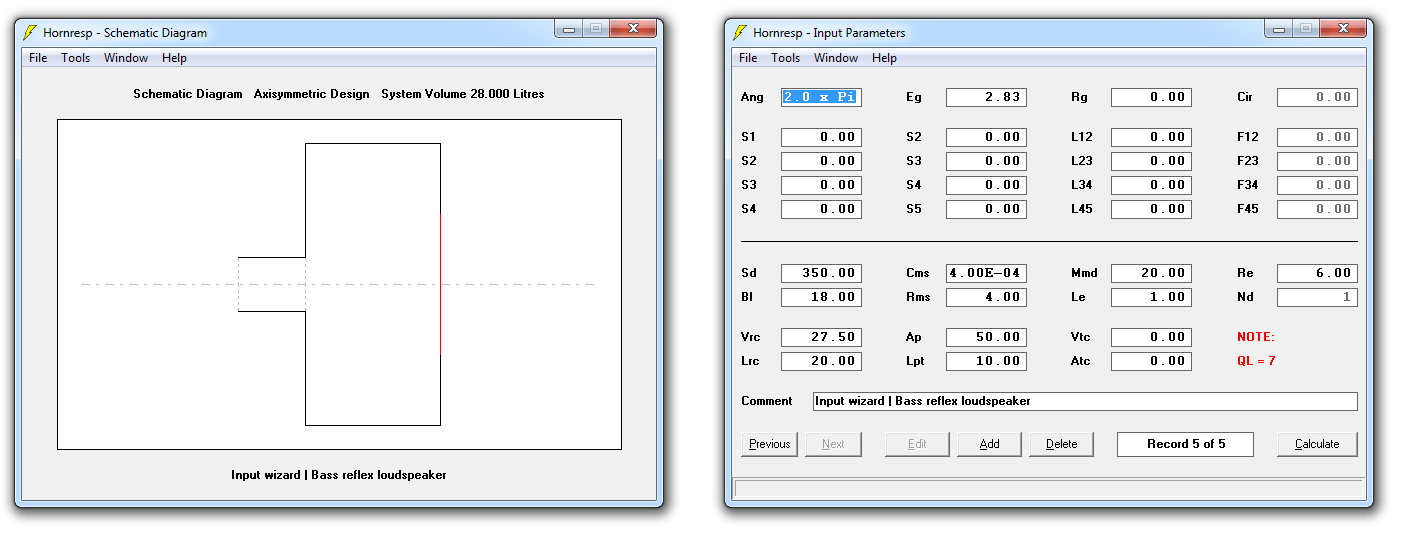Click the Record 5 of 5 indicator
1424x539 pixels.
click(1185, 444)
